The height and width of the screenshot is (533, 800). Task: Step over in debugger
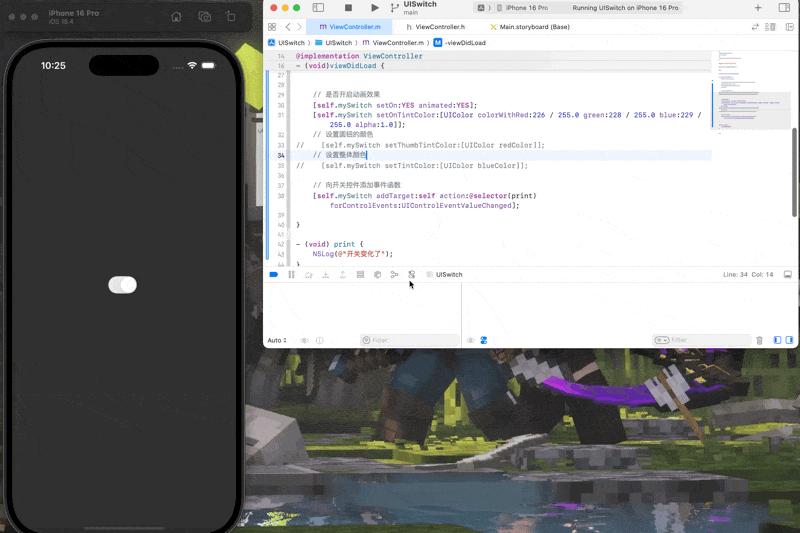309,274
